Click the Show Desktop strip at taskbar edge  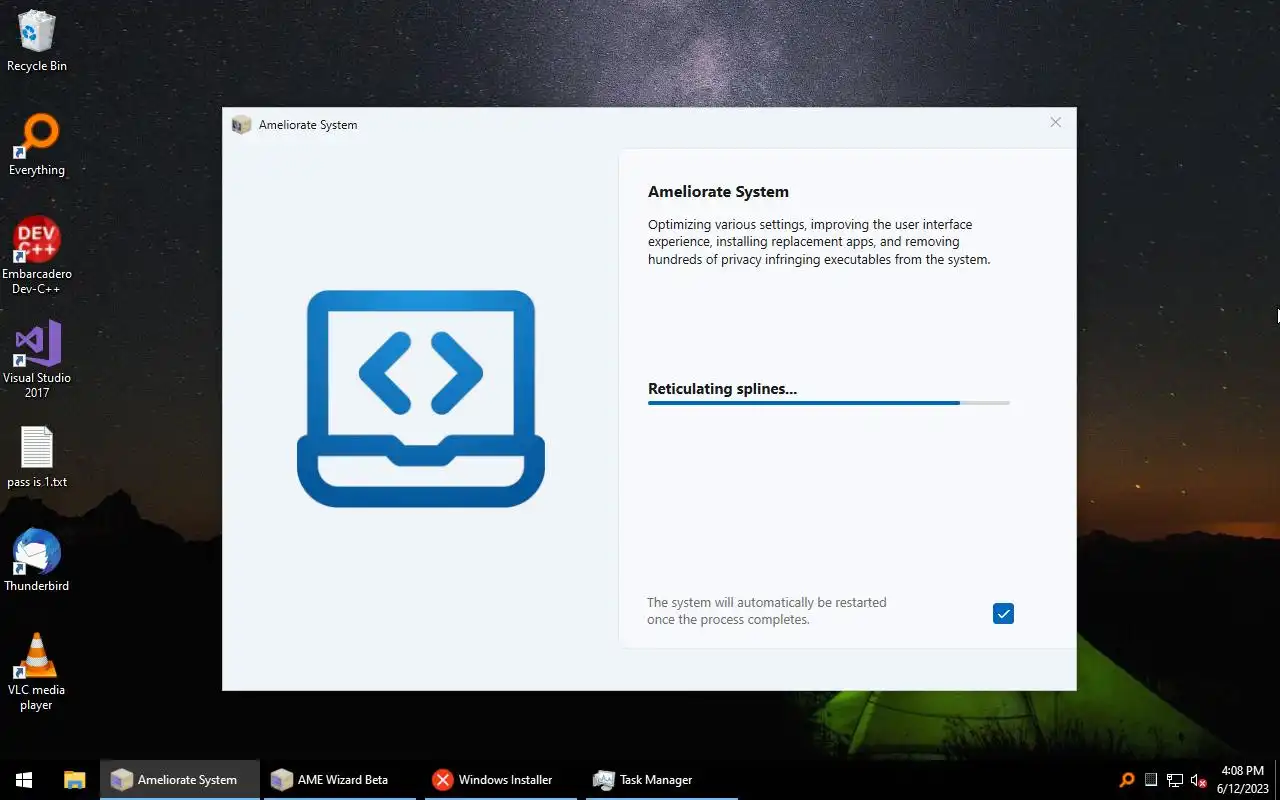(x=1277, y=780)
